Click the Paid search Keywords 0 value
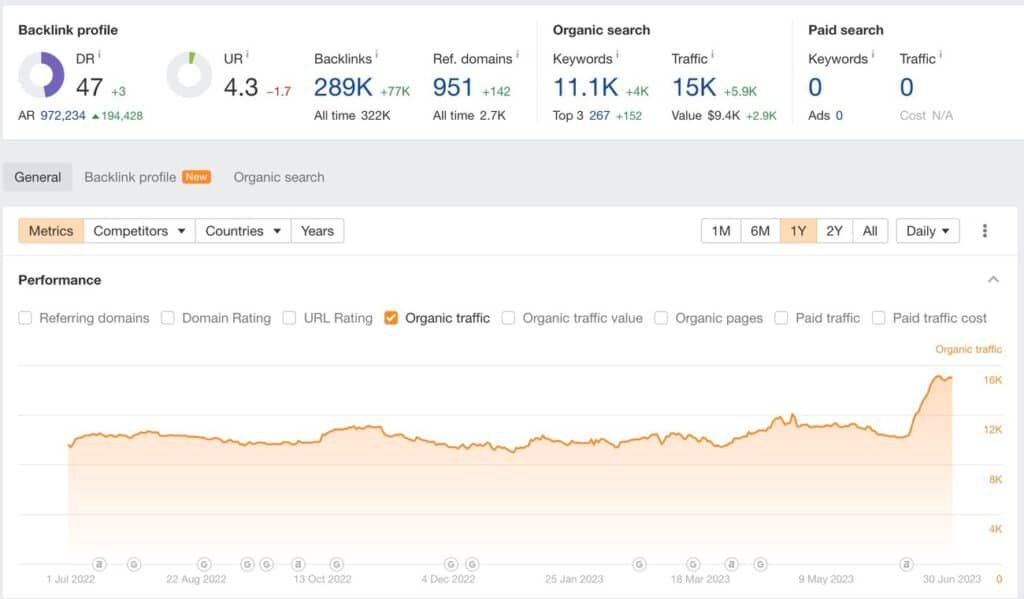1024x599 pixels. pyautogui.click(x=815, y=87)
